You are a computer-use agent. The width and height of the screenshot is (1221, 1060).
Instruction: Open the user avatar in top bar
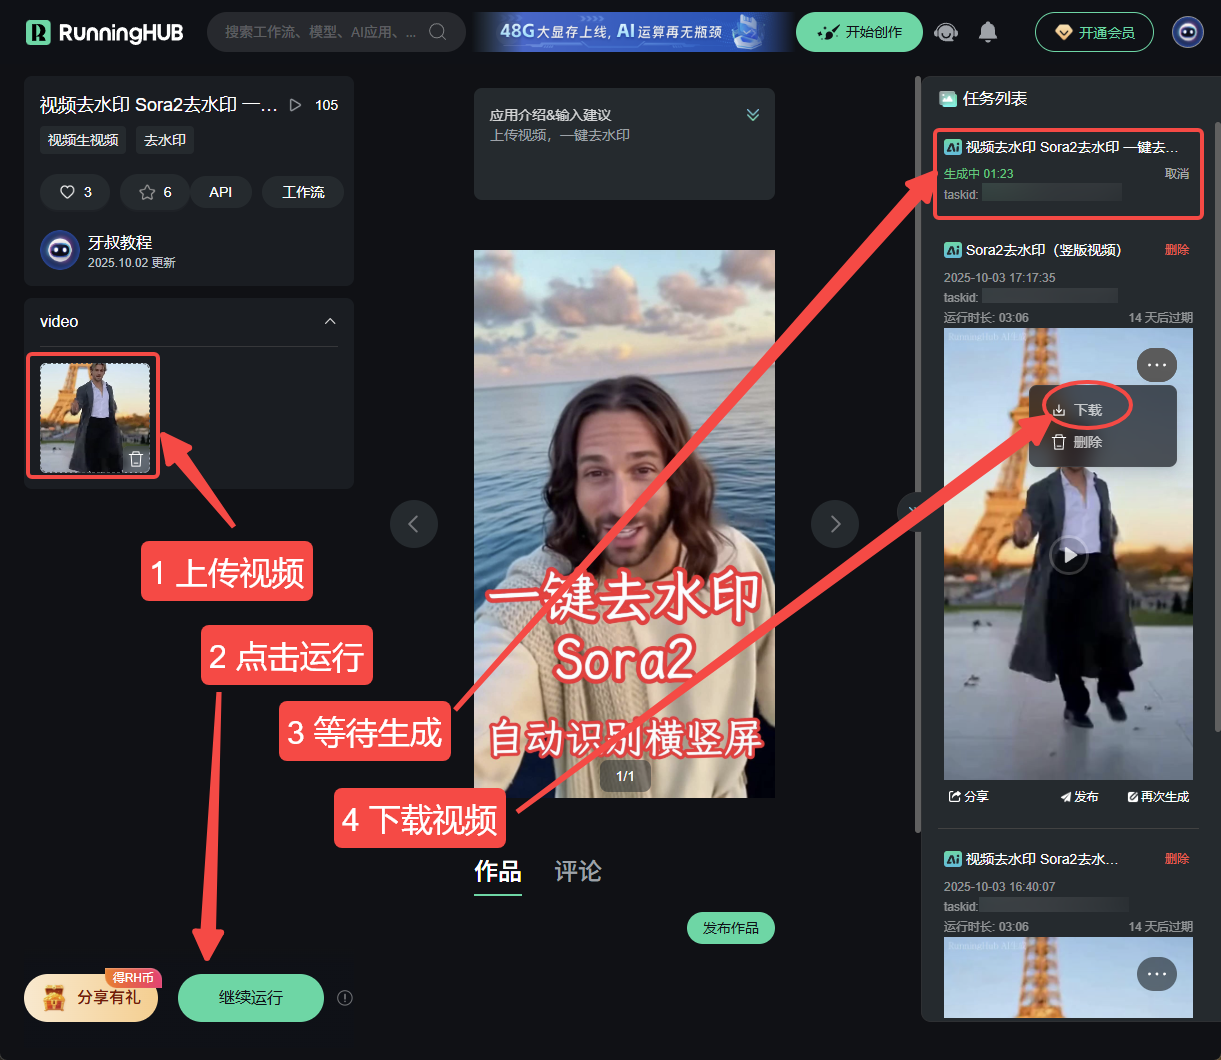pyautogui.click(x=1188, y=32)
